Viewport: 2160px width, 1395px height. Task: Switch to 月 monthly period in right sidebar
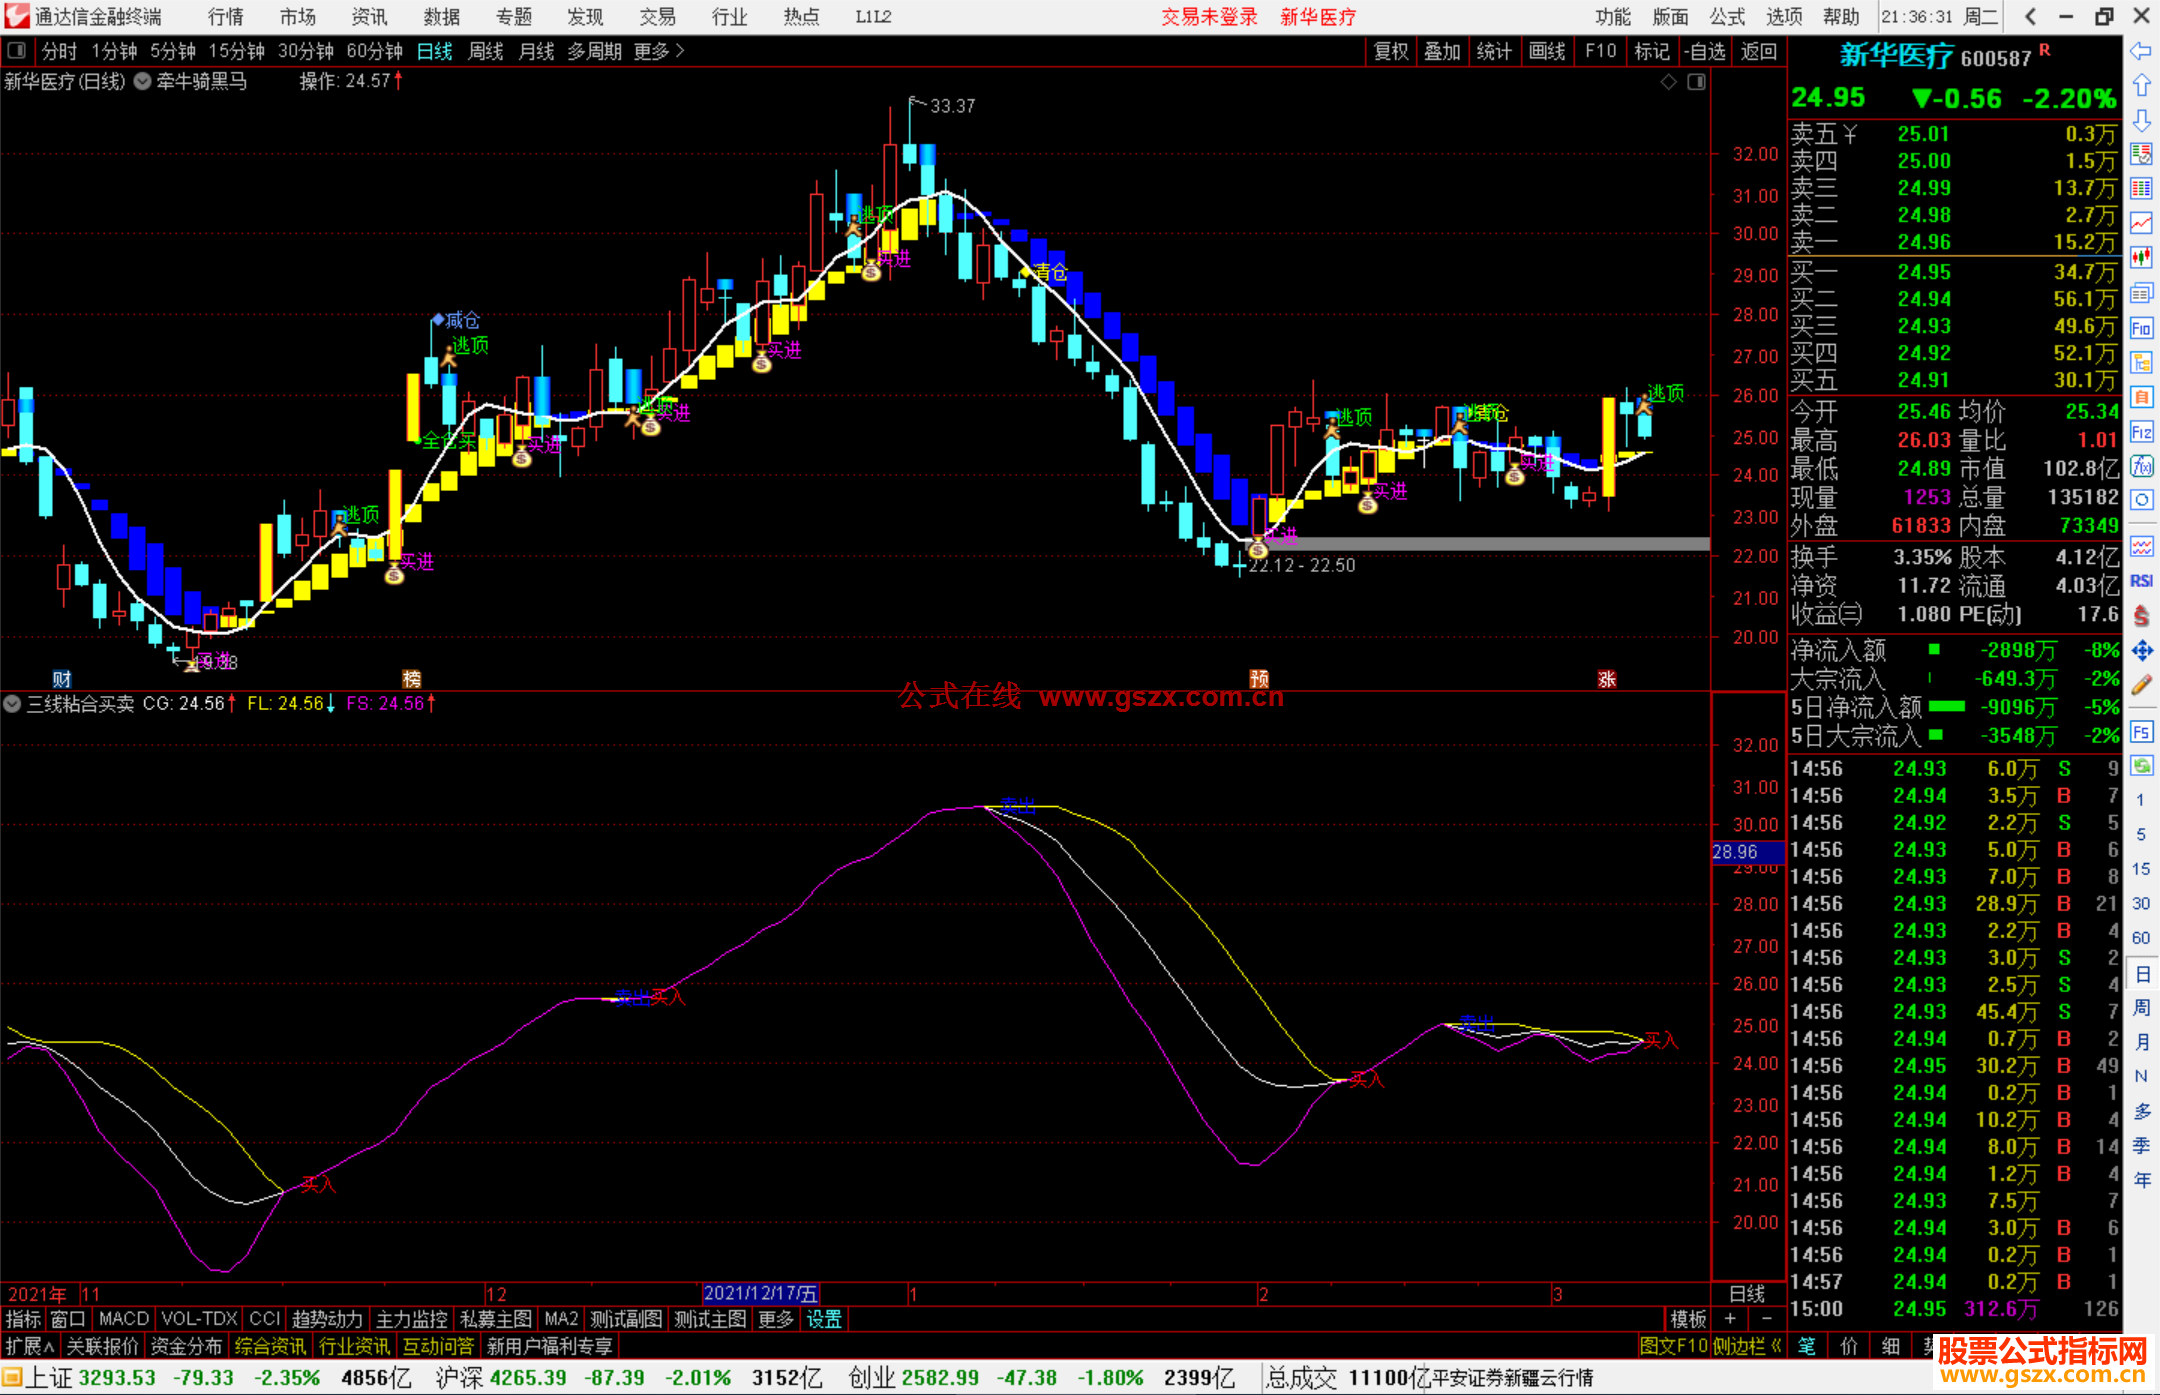tap(2141, 1042)
